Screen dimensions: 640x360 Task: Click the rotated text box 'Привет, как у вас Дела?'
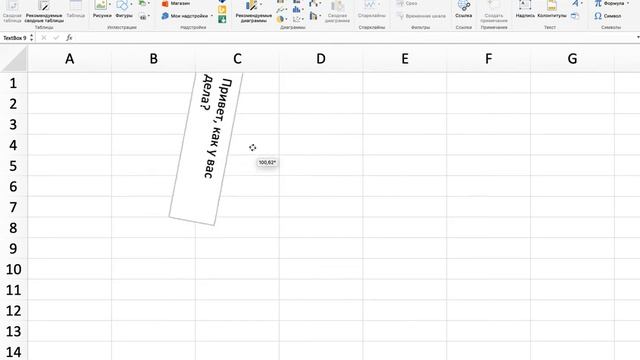[206, 149]
